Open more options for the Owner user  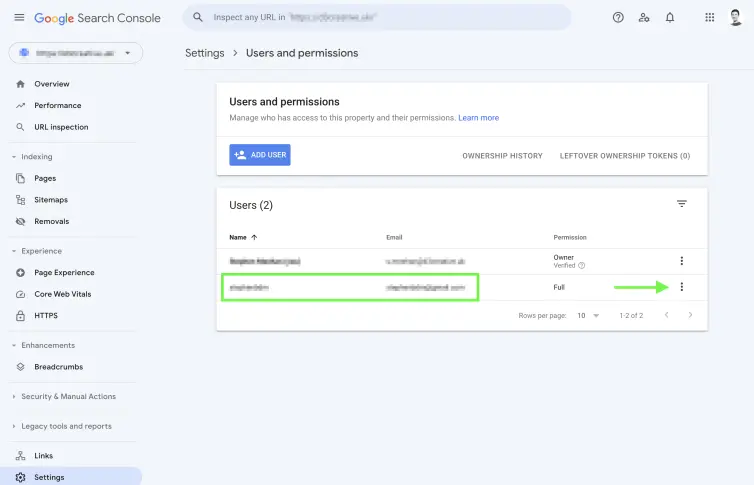(682, 261)
